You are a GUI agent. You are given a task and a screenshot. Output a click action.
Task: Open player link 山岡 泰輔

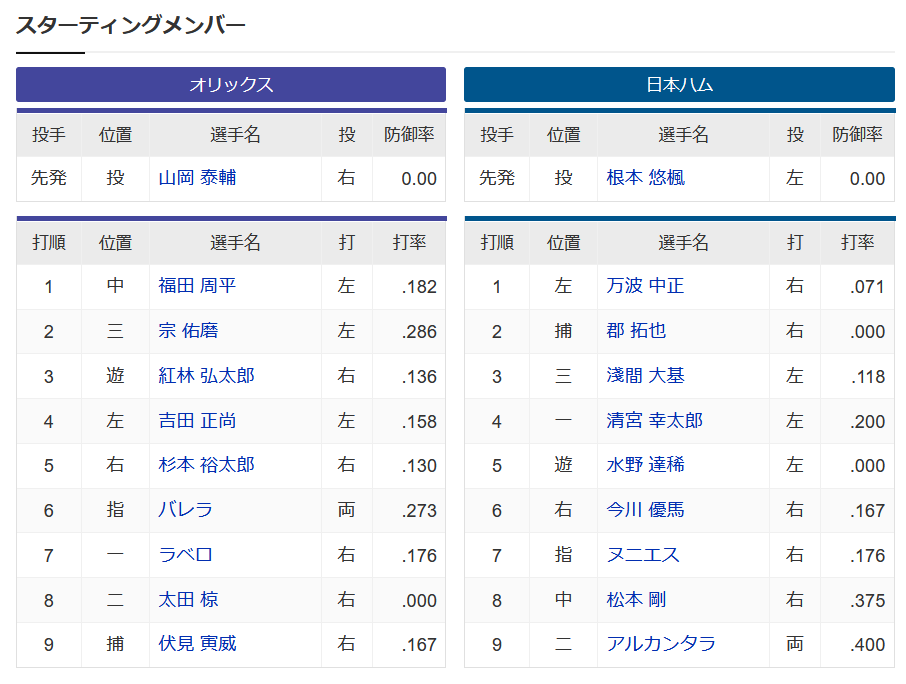[x=197, y=178]
